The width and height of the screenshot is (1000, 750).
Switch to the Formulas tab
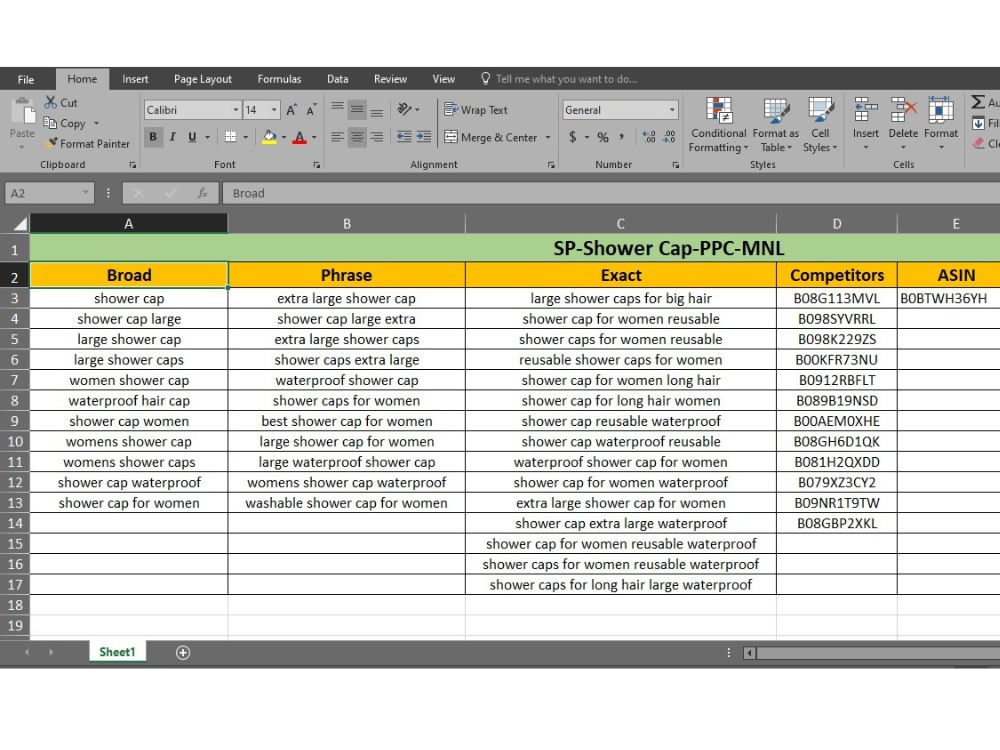pos(279,79)
